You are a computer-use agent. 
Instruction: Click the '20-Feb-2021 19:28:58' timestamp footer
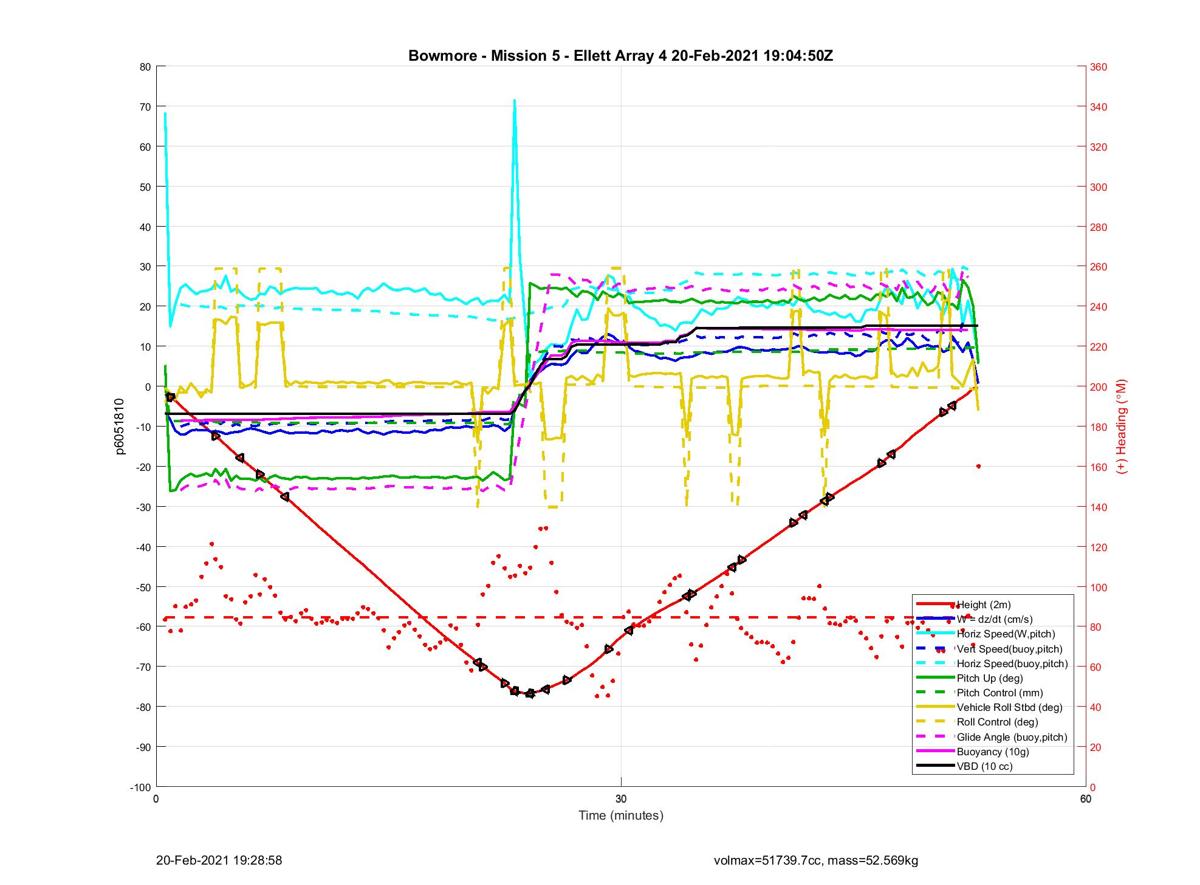tap(219, 860)
